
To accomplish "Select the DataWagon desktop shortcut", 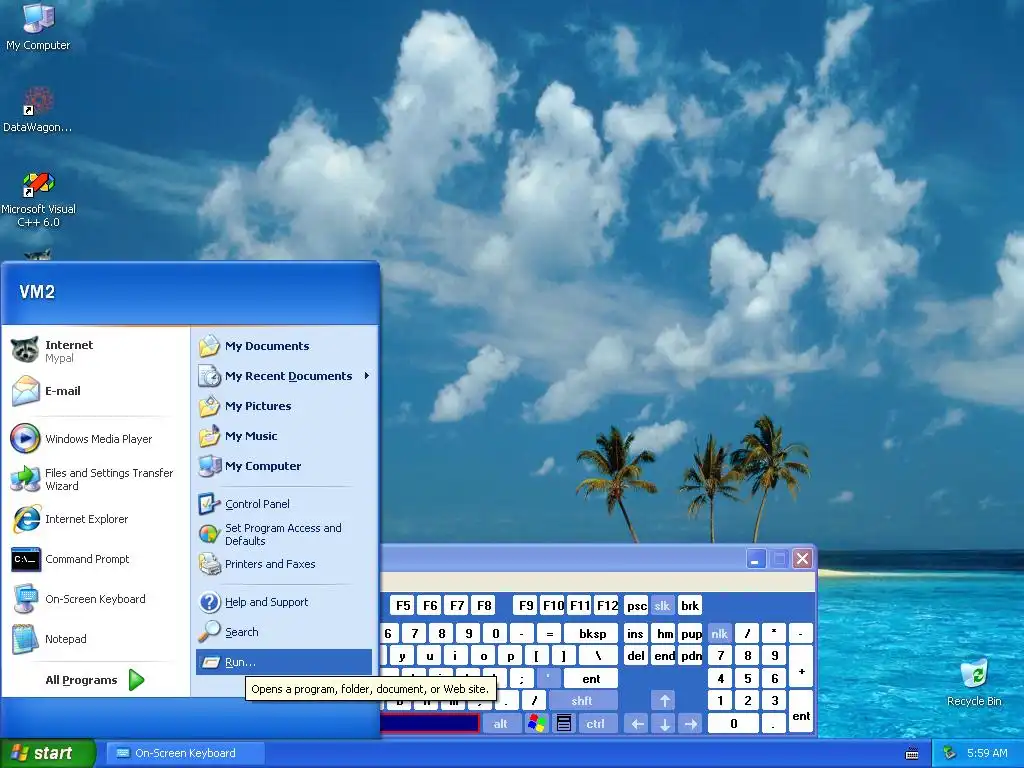I will [x=38, y=110].
